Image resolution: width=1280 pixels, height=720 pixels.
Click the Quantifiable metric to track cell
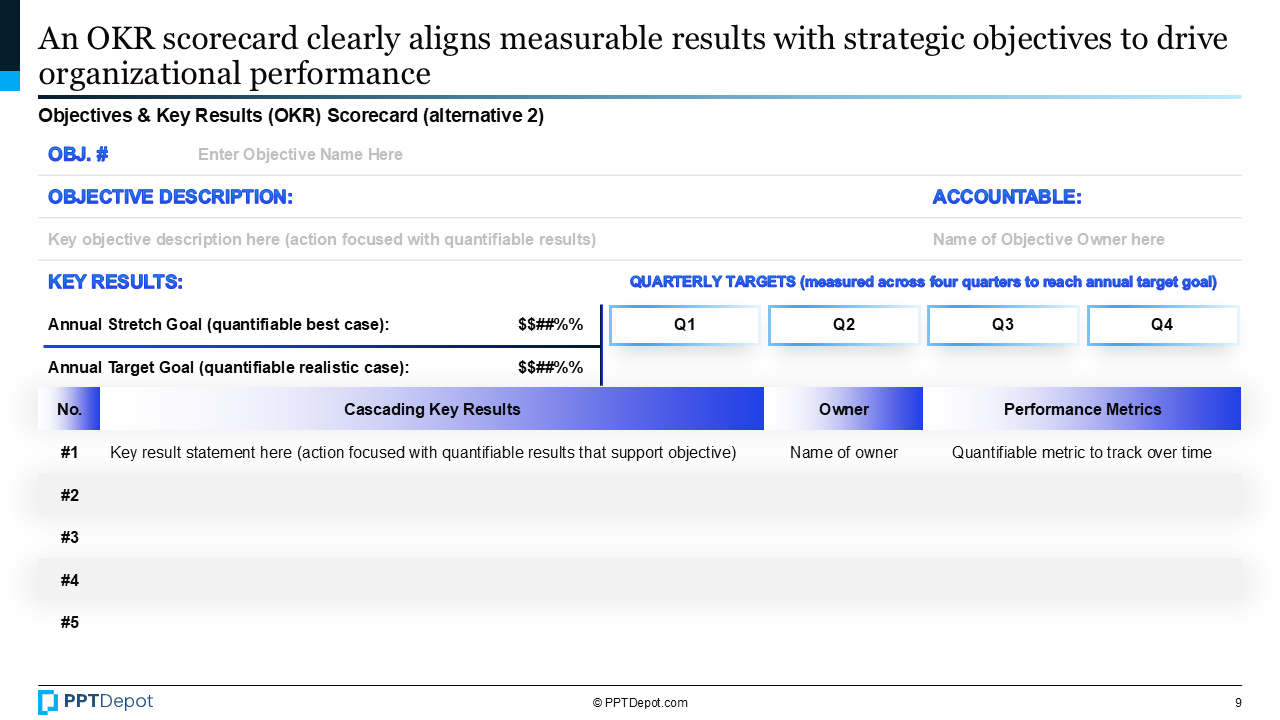pyautogui.click(x=1082, y=453)
